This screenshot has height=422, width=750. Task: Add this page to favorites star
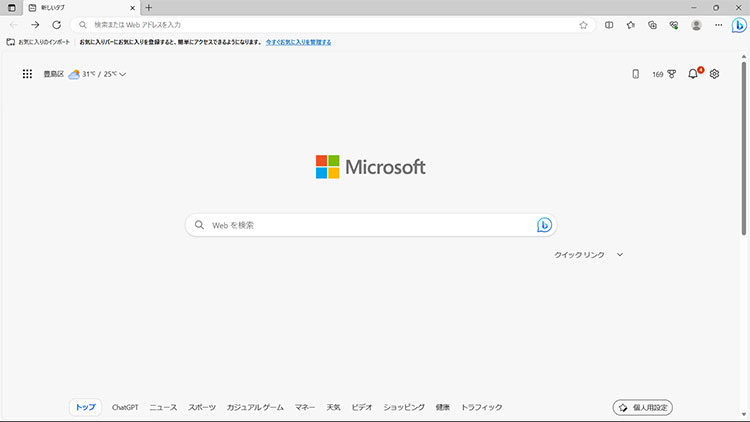[583, 25]
